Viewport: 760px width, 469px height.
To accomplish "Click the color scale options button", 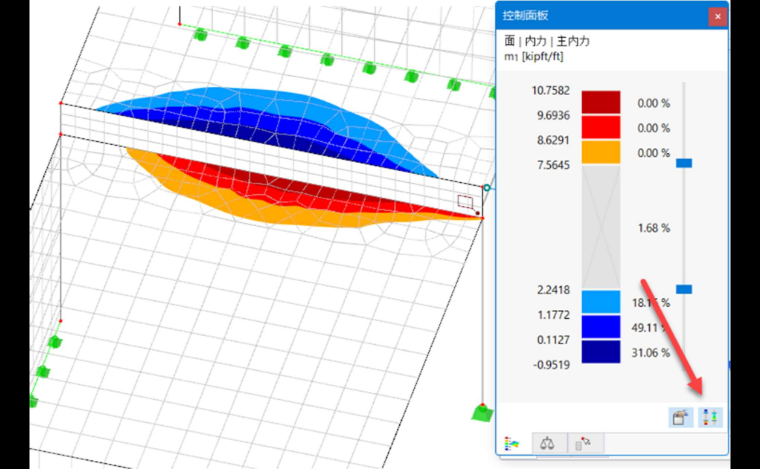I will click(710, 417).
